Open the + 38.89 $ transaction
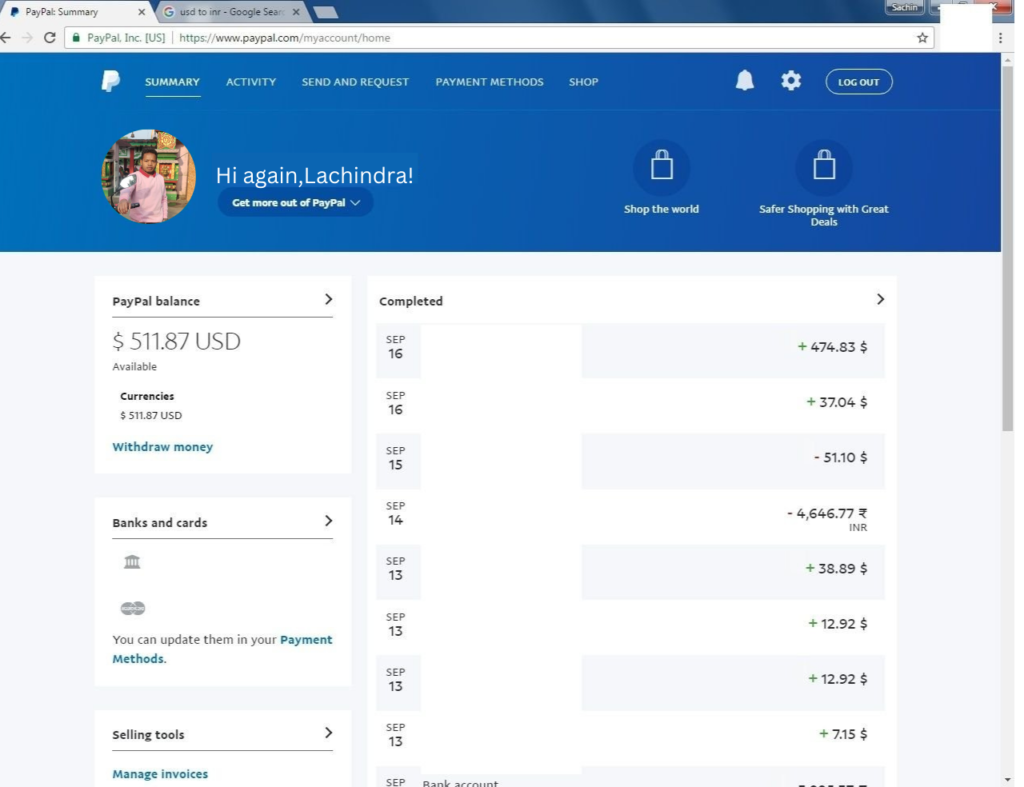The image size is (1024, 787). pyautogui.click(x=630, y=572)
